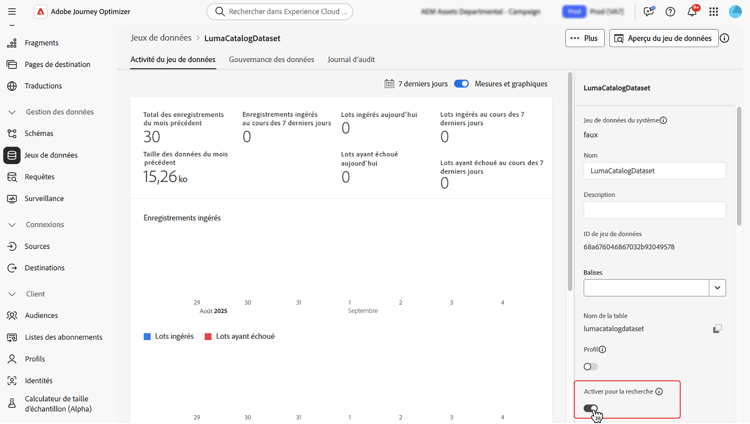
Task: Open the 7 derniers jours date range
Action: click(423, 84)
